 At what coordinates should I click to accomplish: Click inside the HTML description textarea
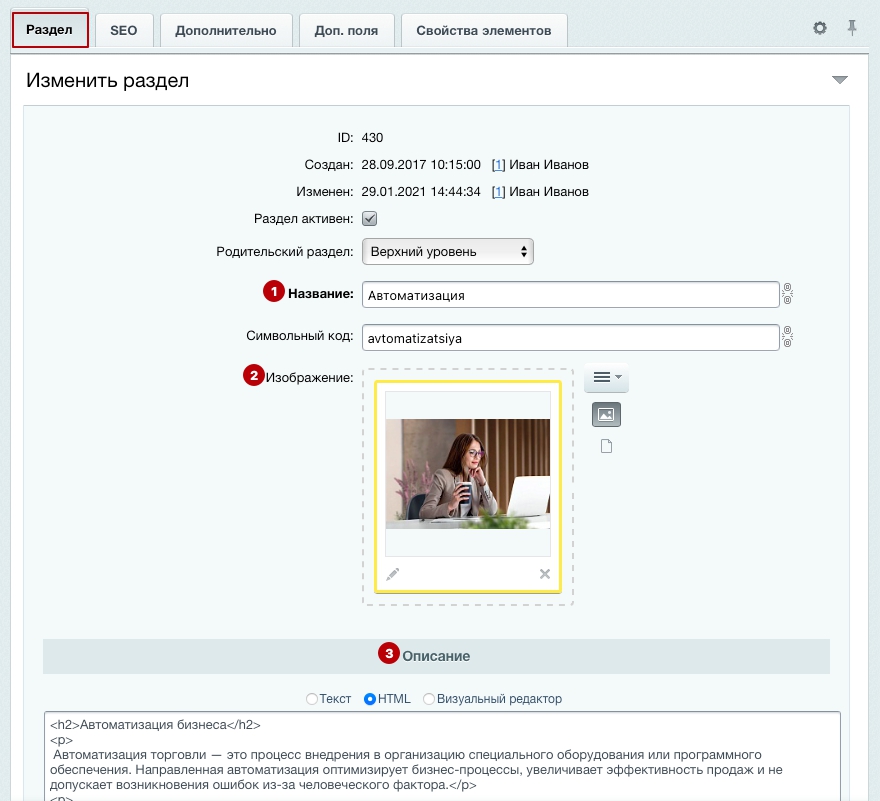(442, 756)
